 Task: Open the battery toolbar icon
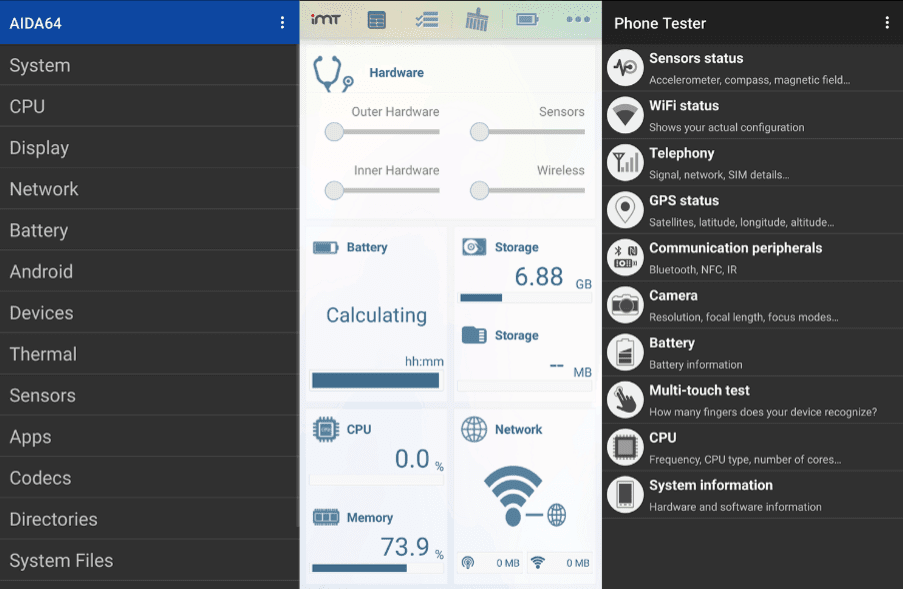coord(527,20)
